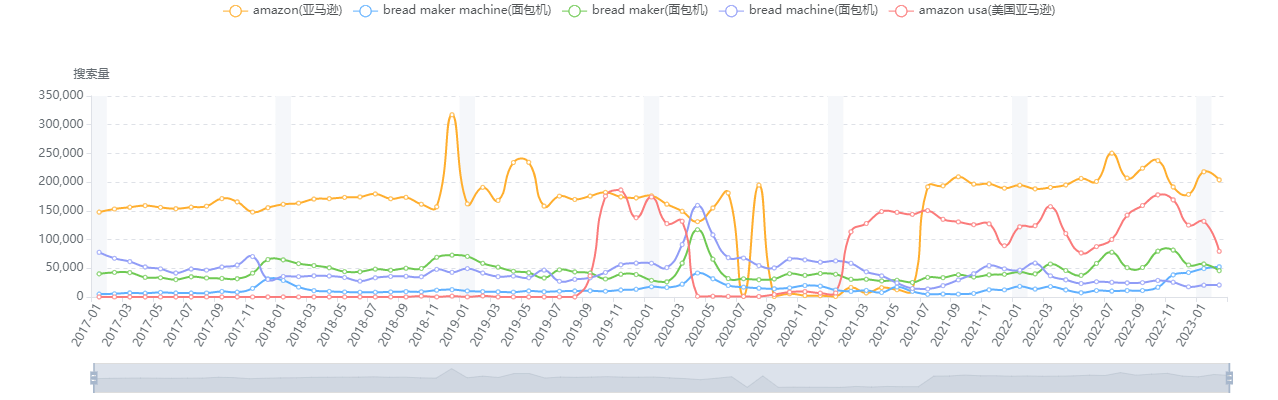Toggle the bread machine(面包机) legend series
Viewport: 1278px width, 400px height.
click(799, 10)
